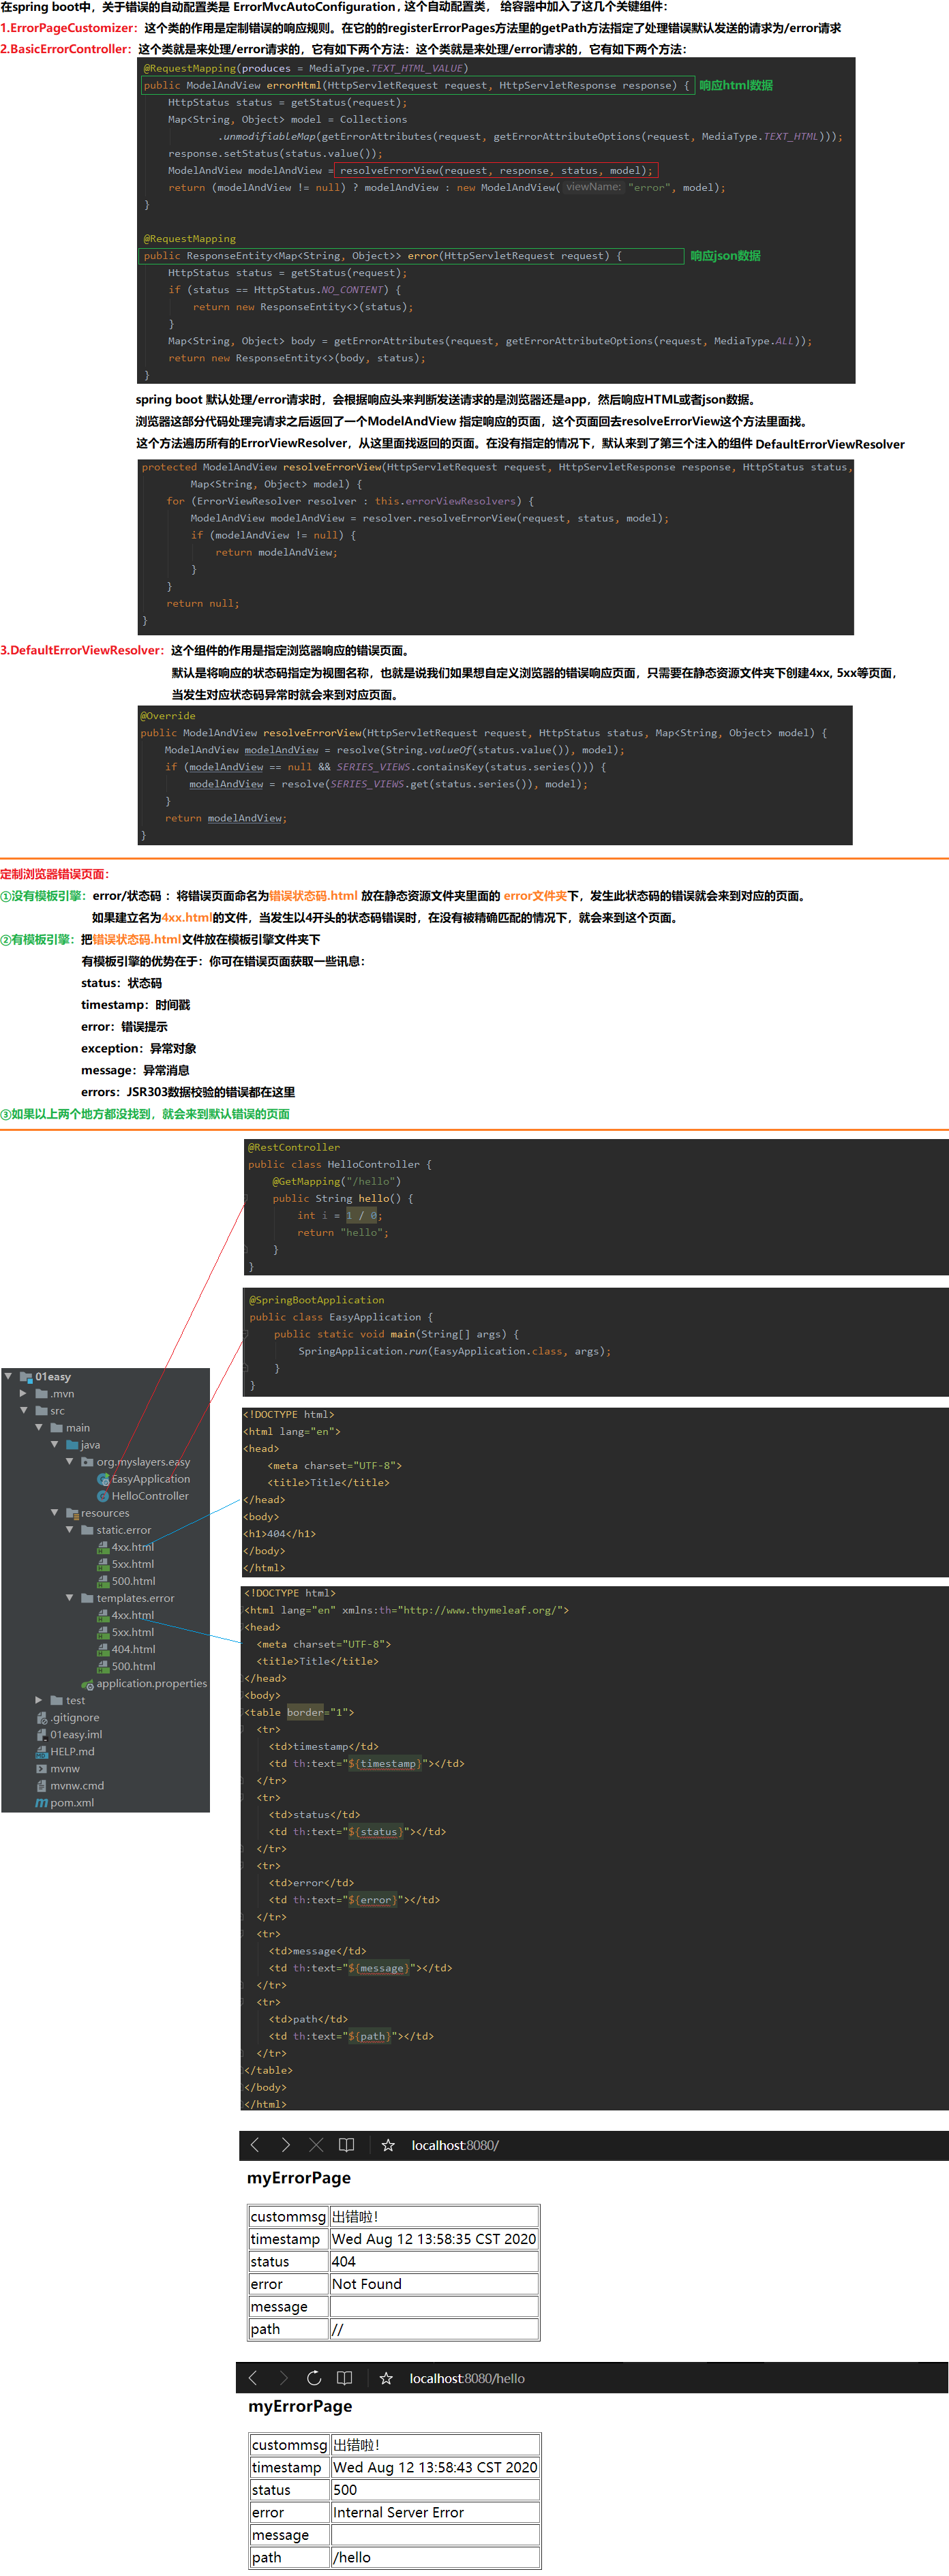Click the pom.xml Maven file icon
949x2576 pixels.
click(42, 1803)
